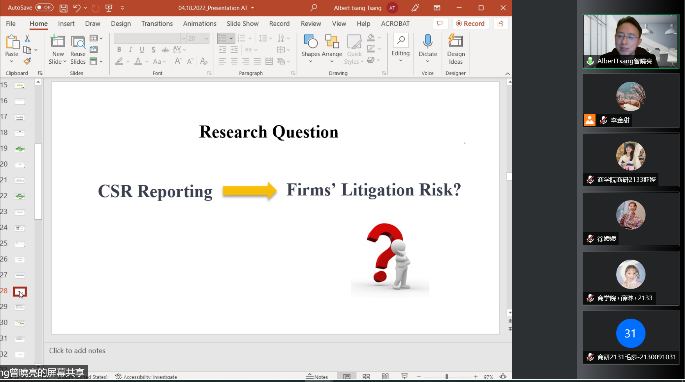Click the Record button at top right
This screenshot has width=685, height=382.
tap(470, 24)
